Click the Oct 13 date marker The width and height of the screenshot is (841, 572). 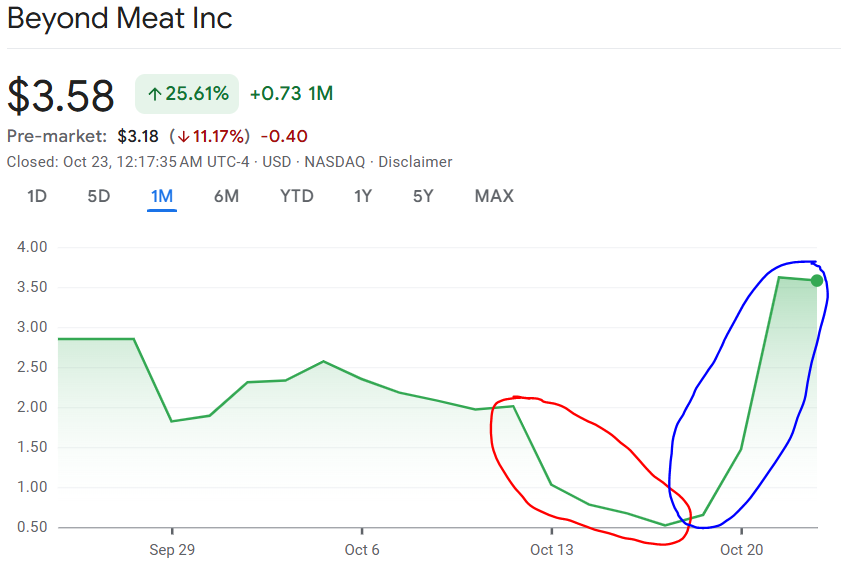tap(551, 549)
